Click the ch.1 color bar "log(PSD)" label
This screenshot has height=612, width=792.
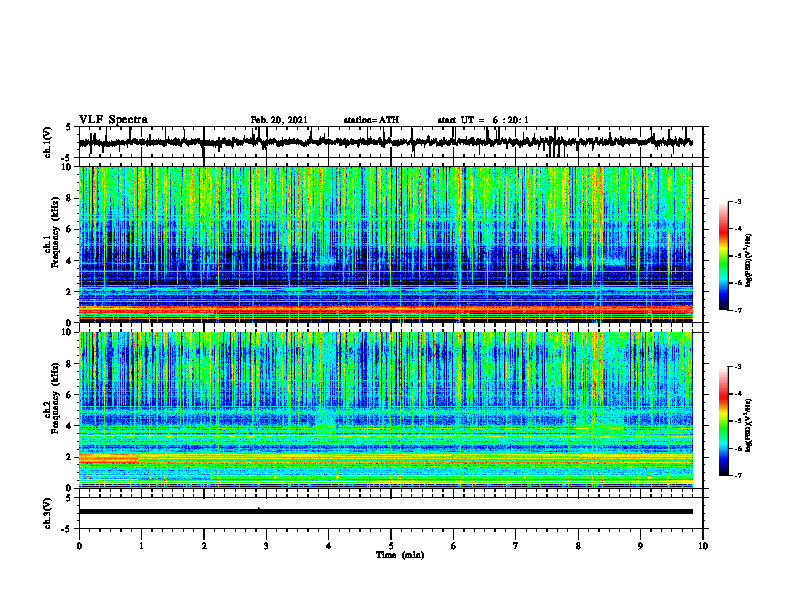click(x=749, y=260)
